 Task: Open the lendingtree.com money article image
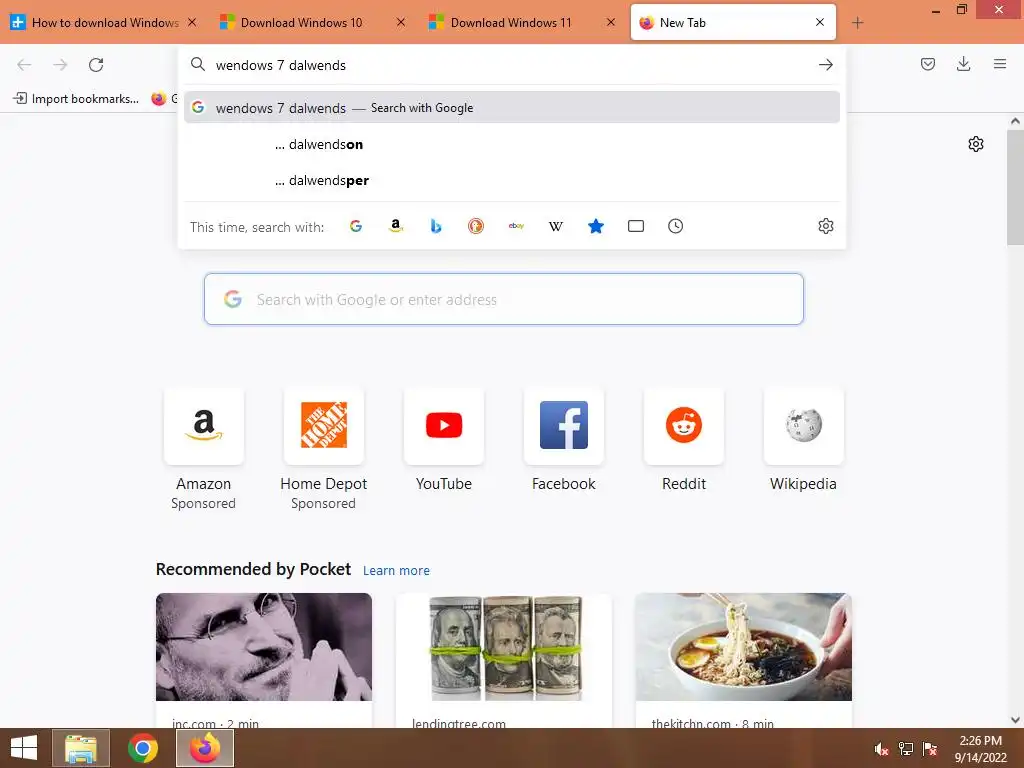pos(504,647)
